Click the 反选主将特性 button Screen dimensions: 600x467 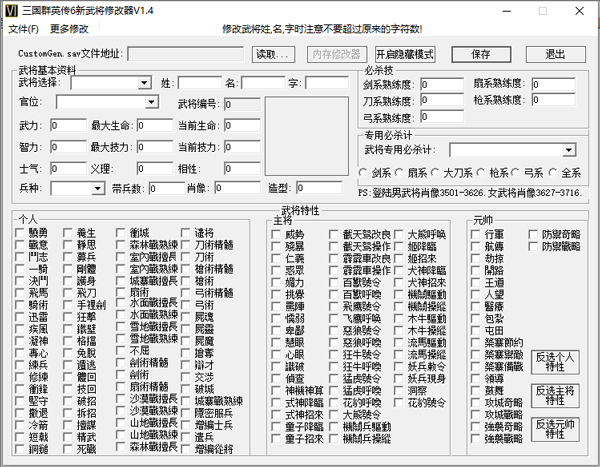[555, 395]
